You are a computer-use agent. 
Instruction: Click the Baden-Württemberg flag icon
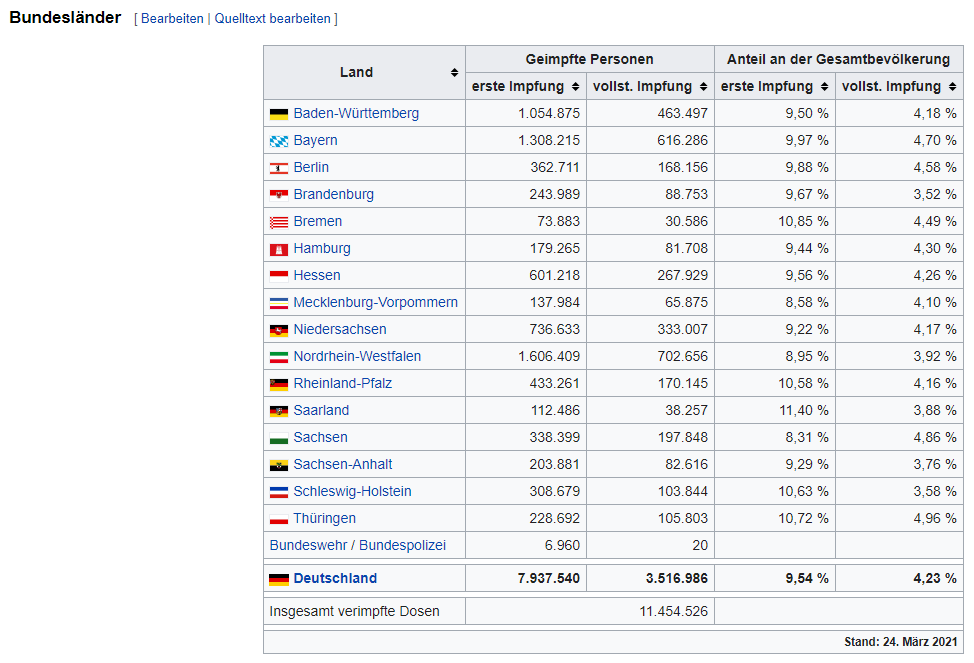tap(278, 114)
